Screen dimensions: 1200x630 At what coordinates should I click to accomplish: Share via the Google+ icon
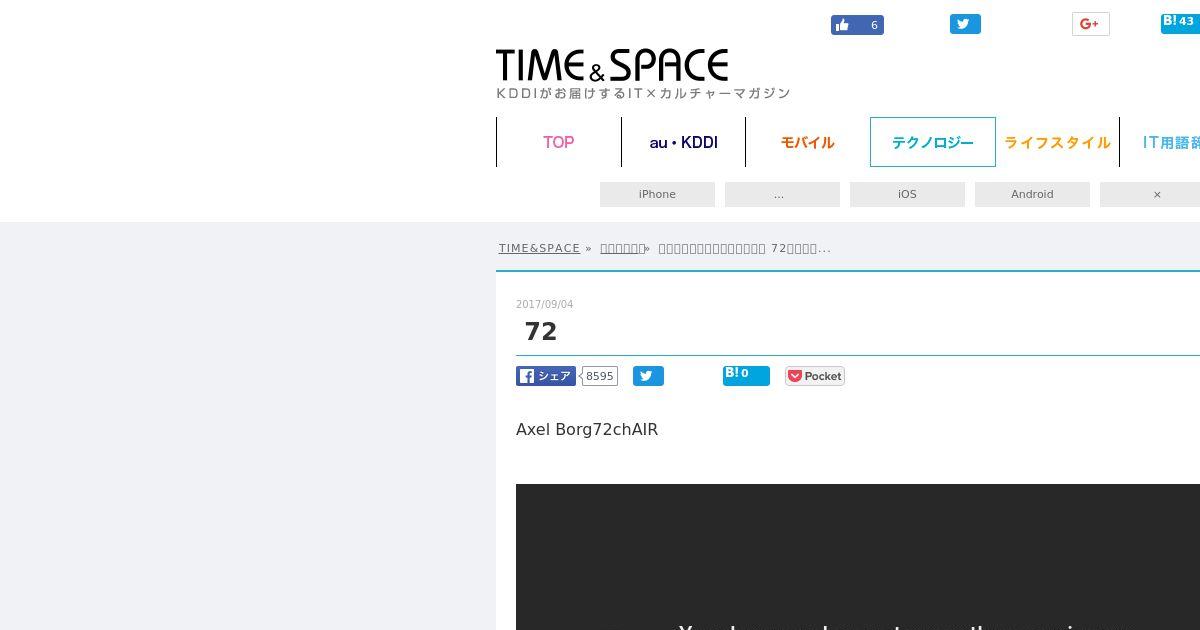click(1090, 24)
